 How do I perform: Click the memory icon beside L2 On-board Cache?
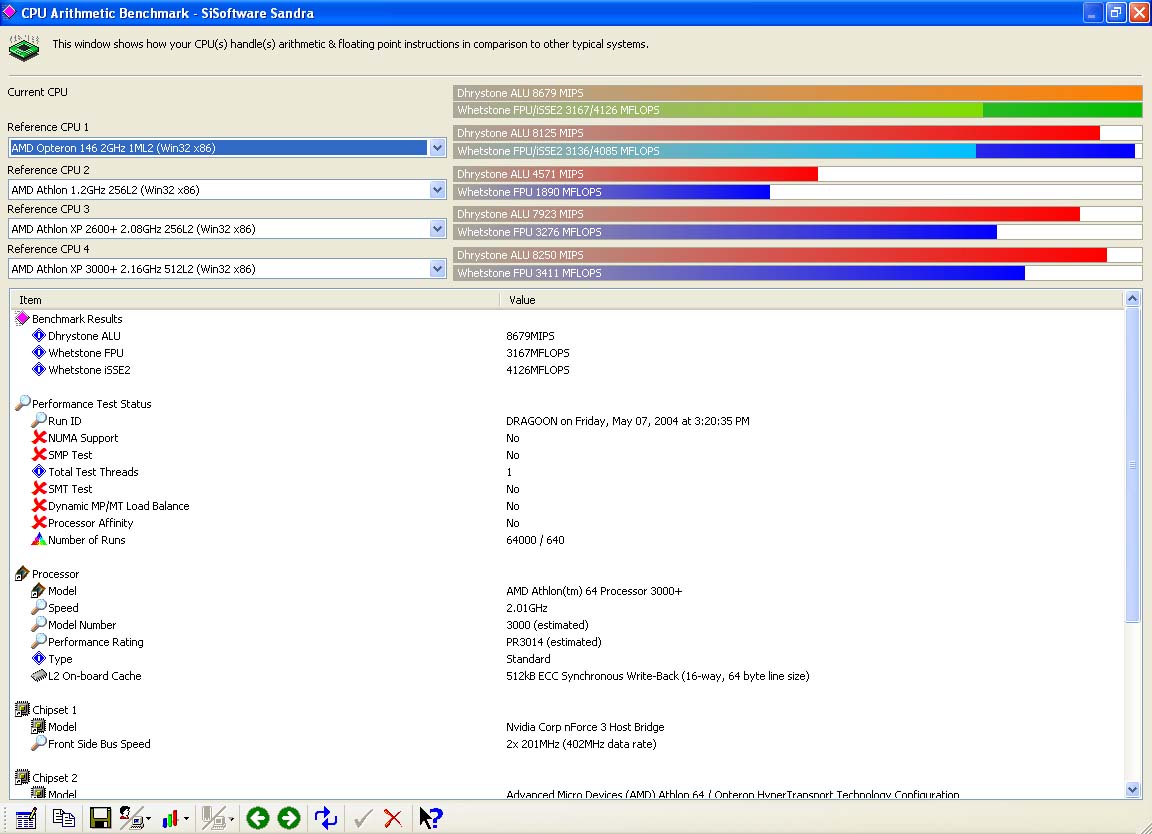(x=39, y=675)
